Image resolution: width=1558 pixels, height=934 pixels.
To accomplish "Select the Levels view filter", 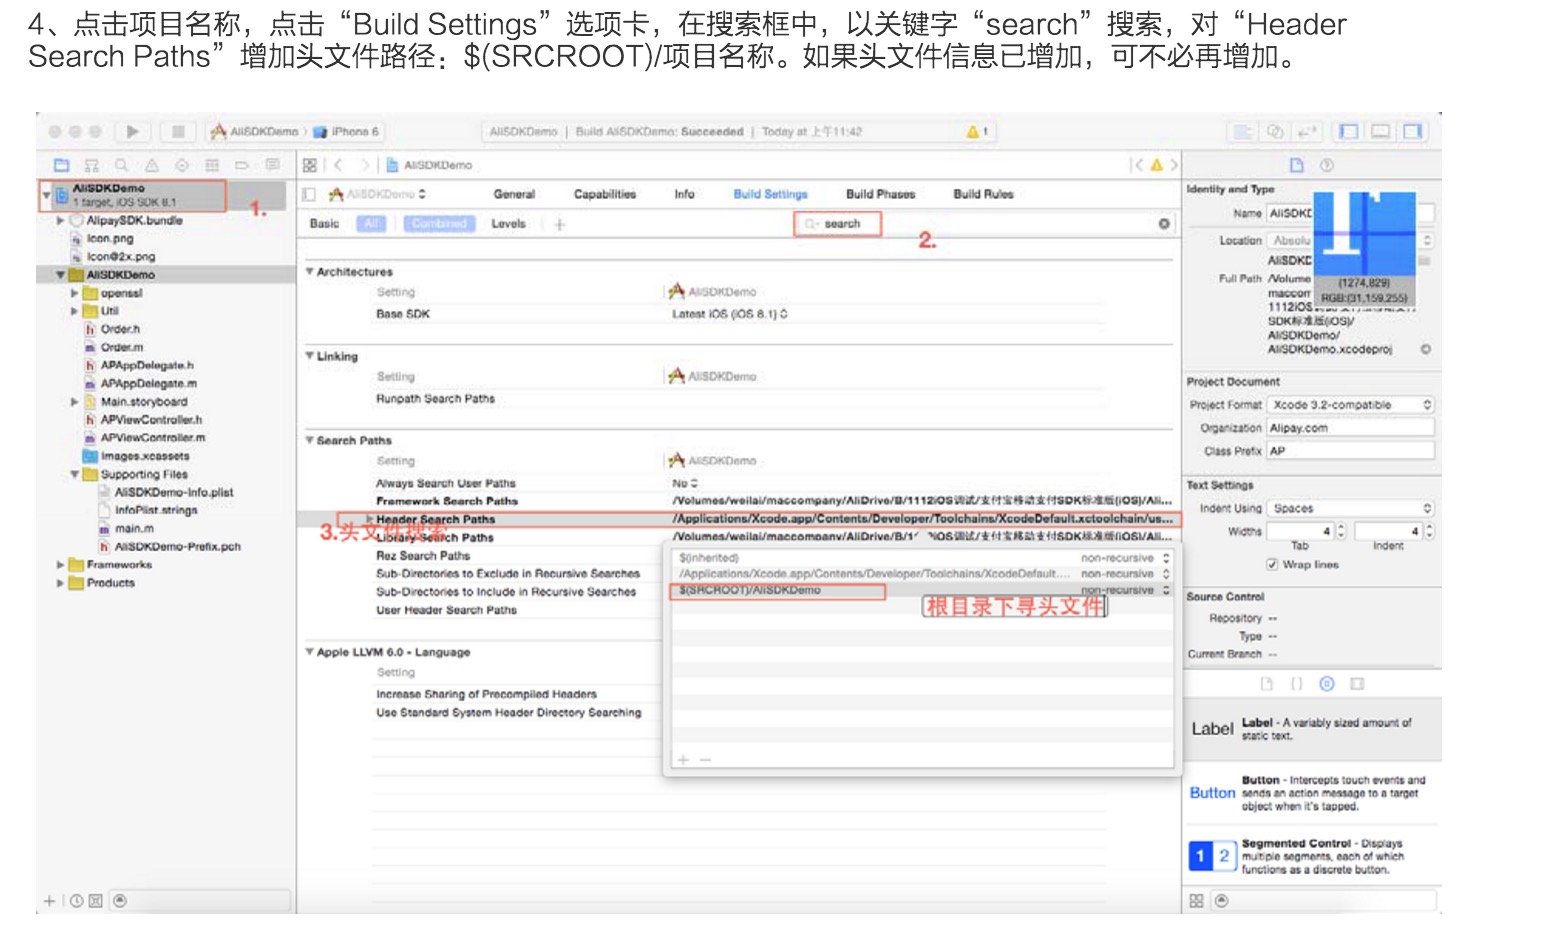I will pos(508,224).
